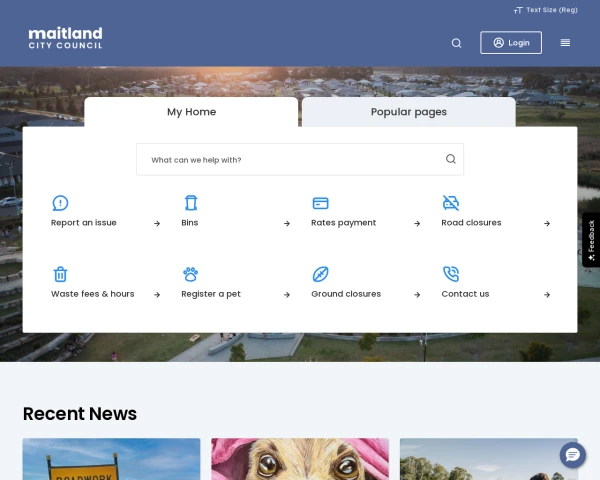
Task: Click the arrow next to Road closures
Action: point(547,223)
